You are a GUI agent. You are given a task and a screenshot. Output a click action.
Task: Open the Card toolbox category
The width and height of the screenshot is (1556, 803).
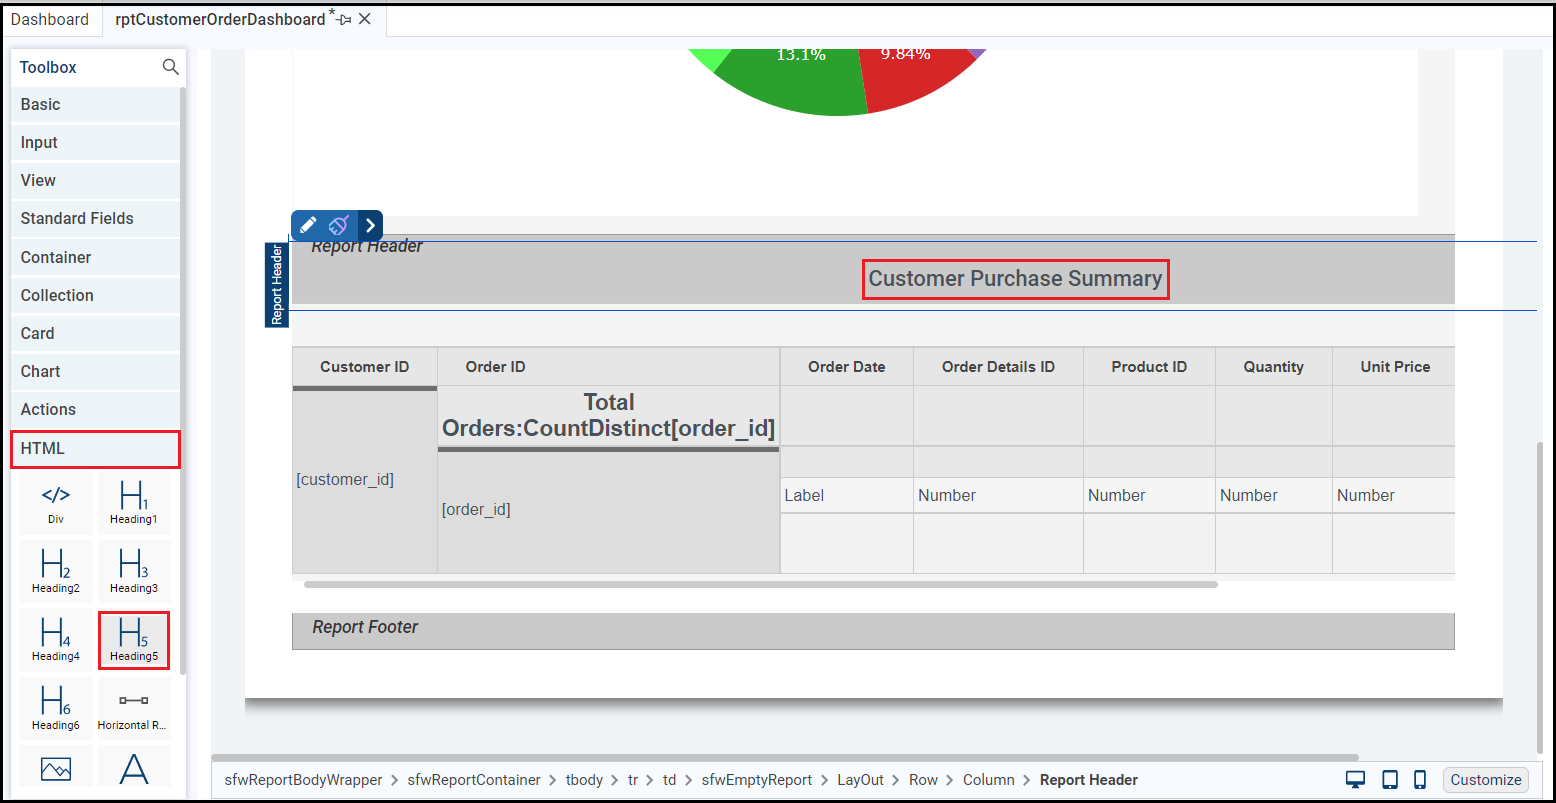96,334
